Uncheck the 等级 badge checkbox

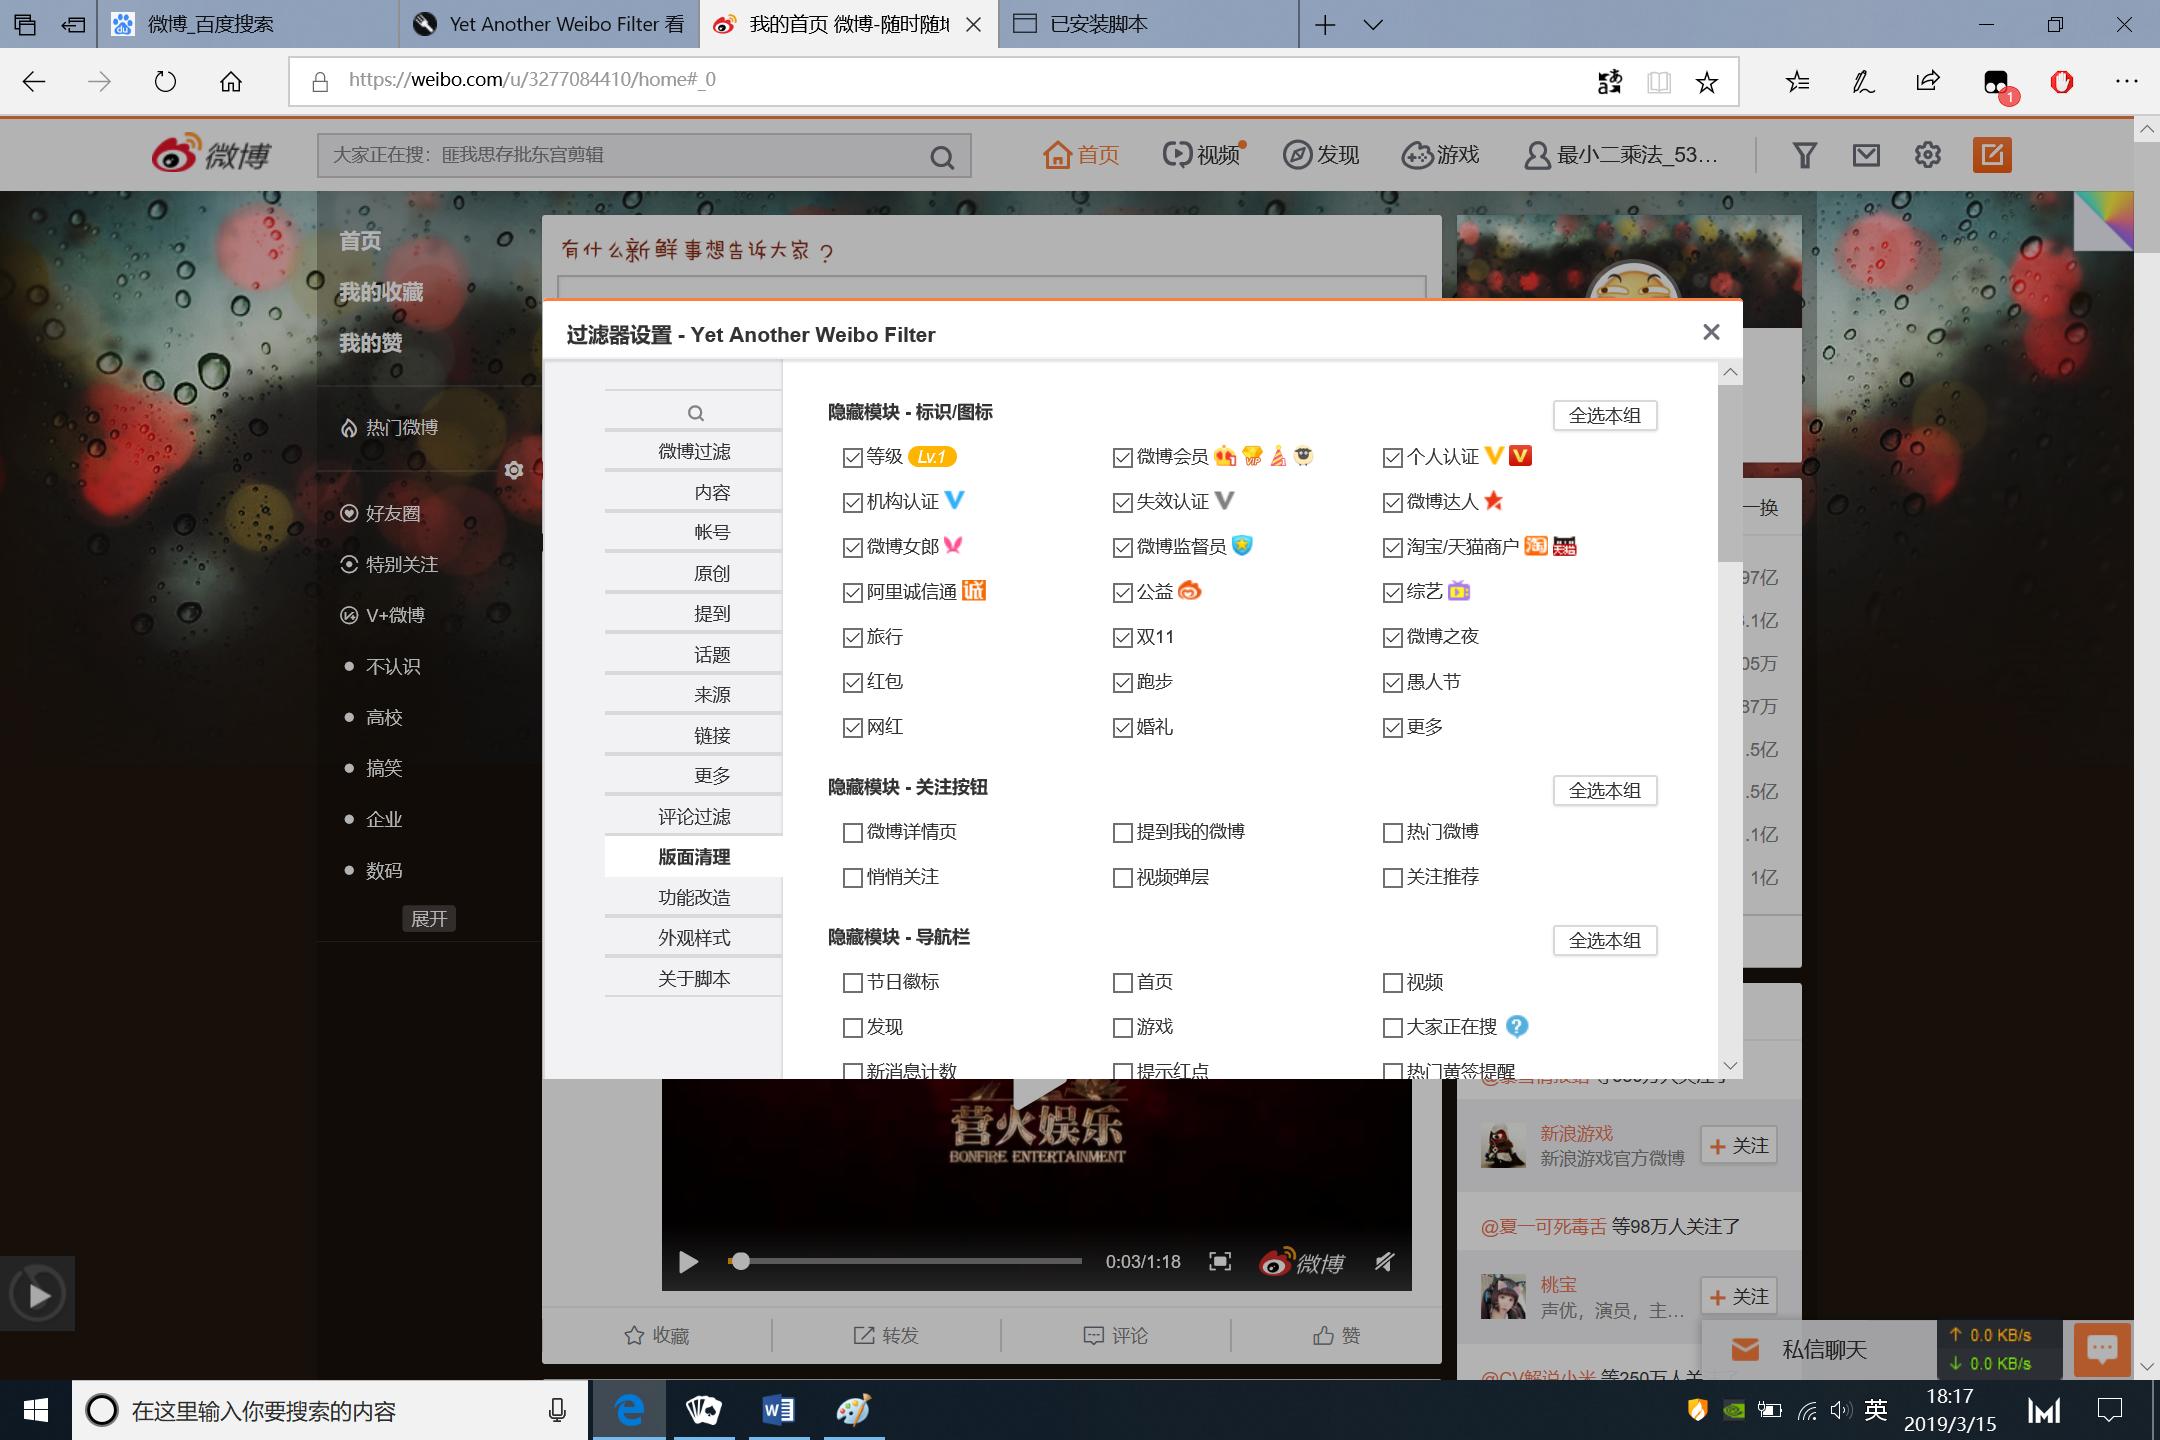click(x=852, y=457)
